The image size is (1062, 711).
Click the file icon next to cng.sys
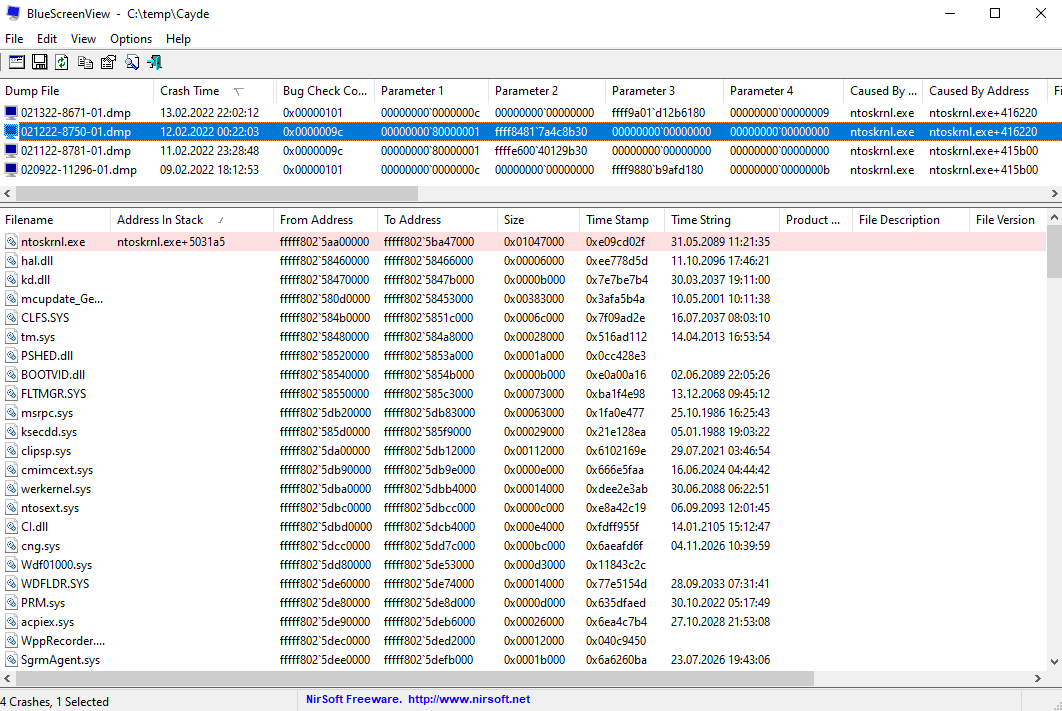point(12,546)
